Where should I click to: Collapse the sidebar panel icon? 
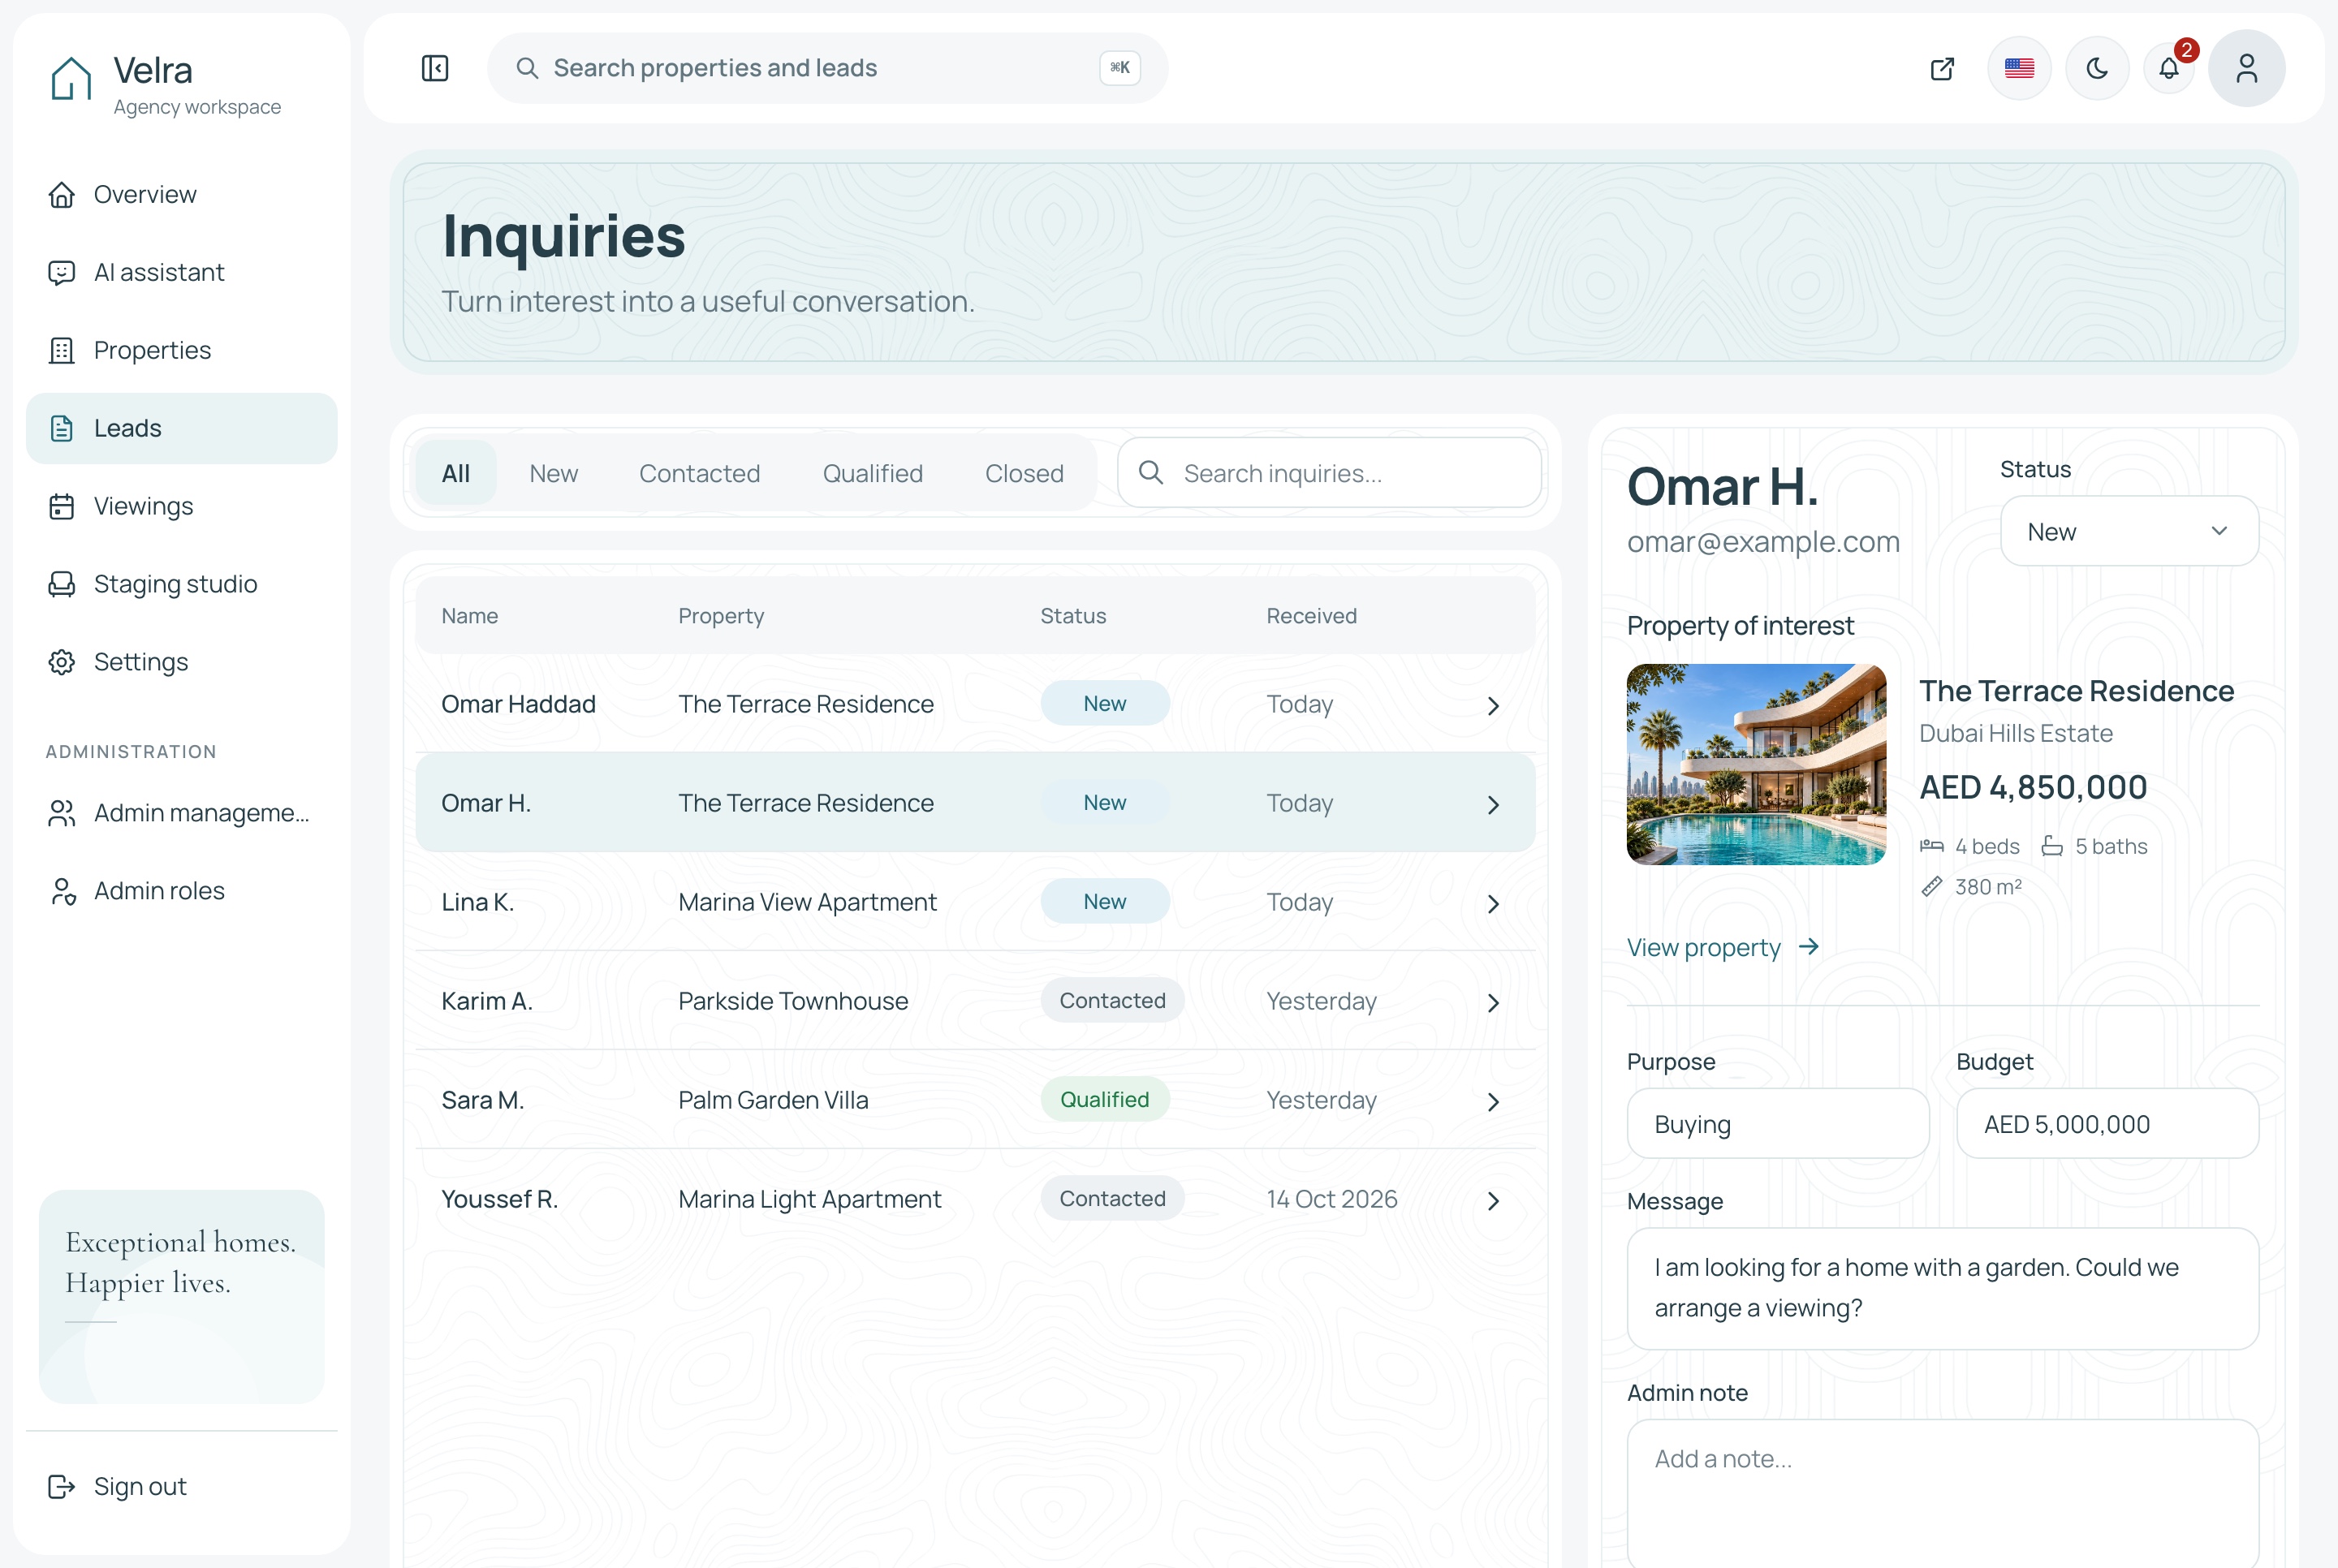click(435, 68)
